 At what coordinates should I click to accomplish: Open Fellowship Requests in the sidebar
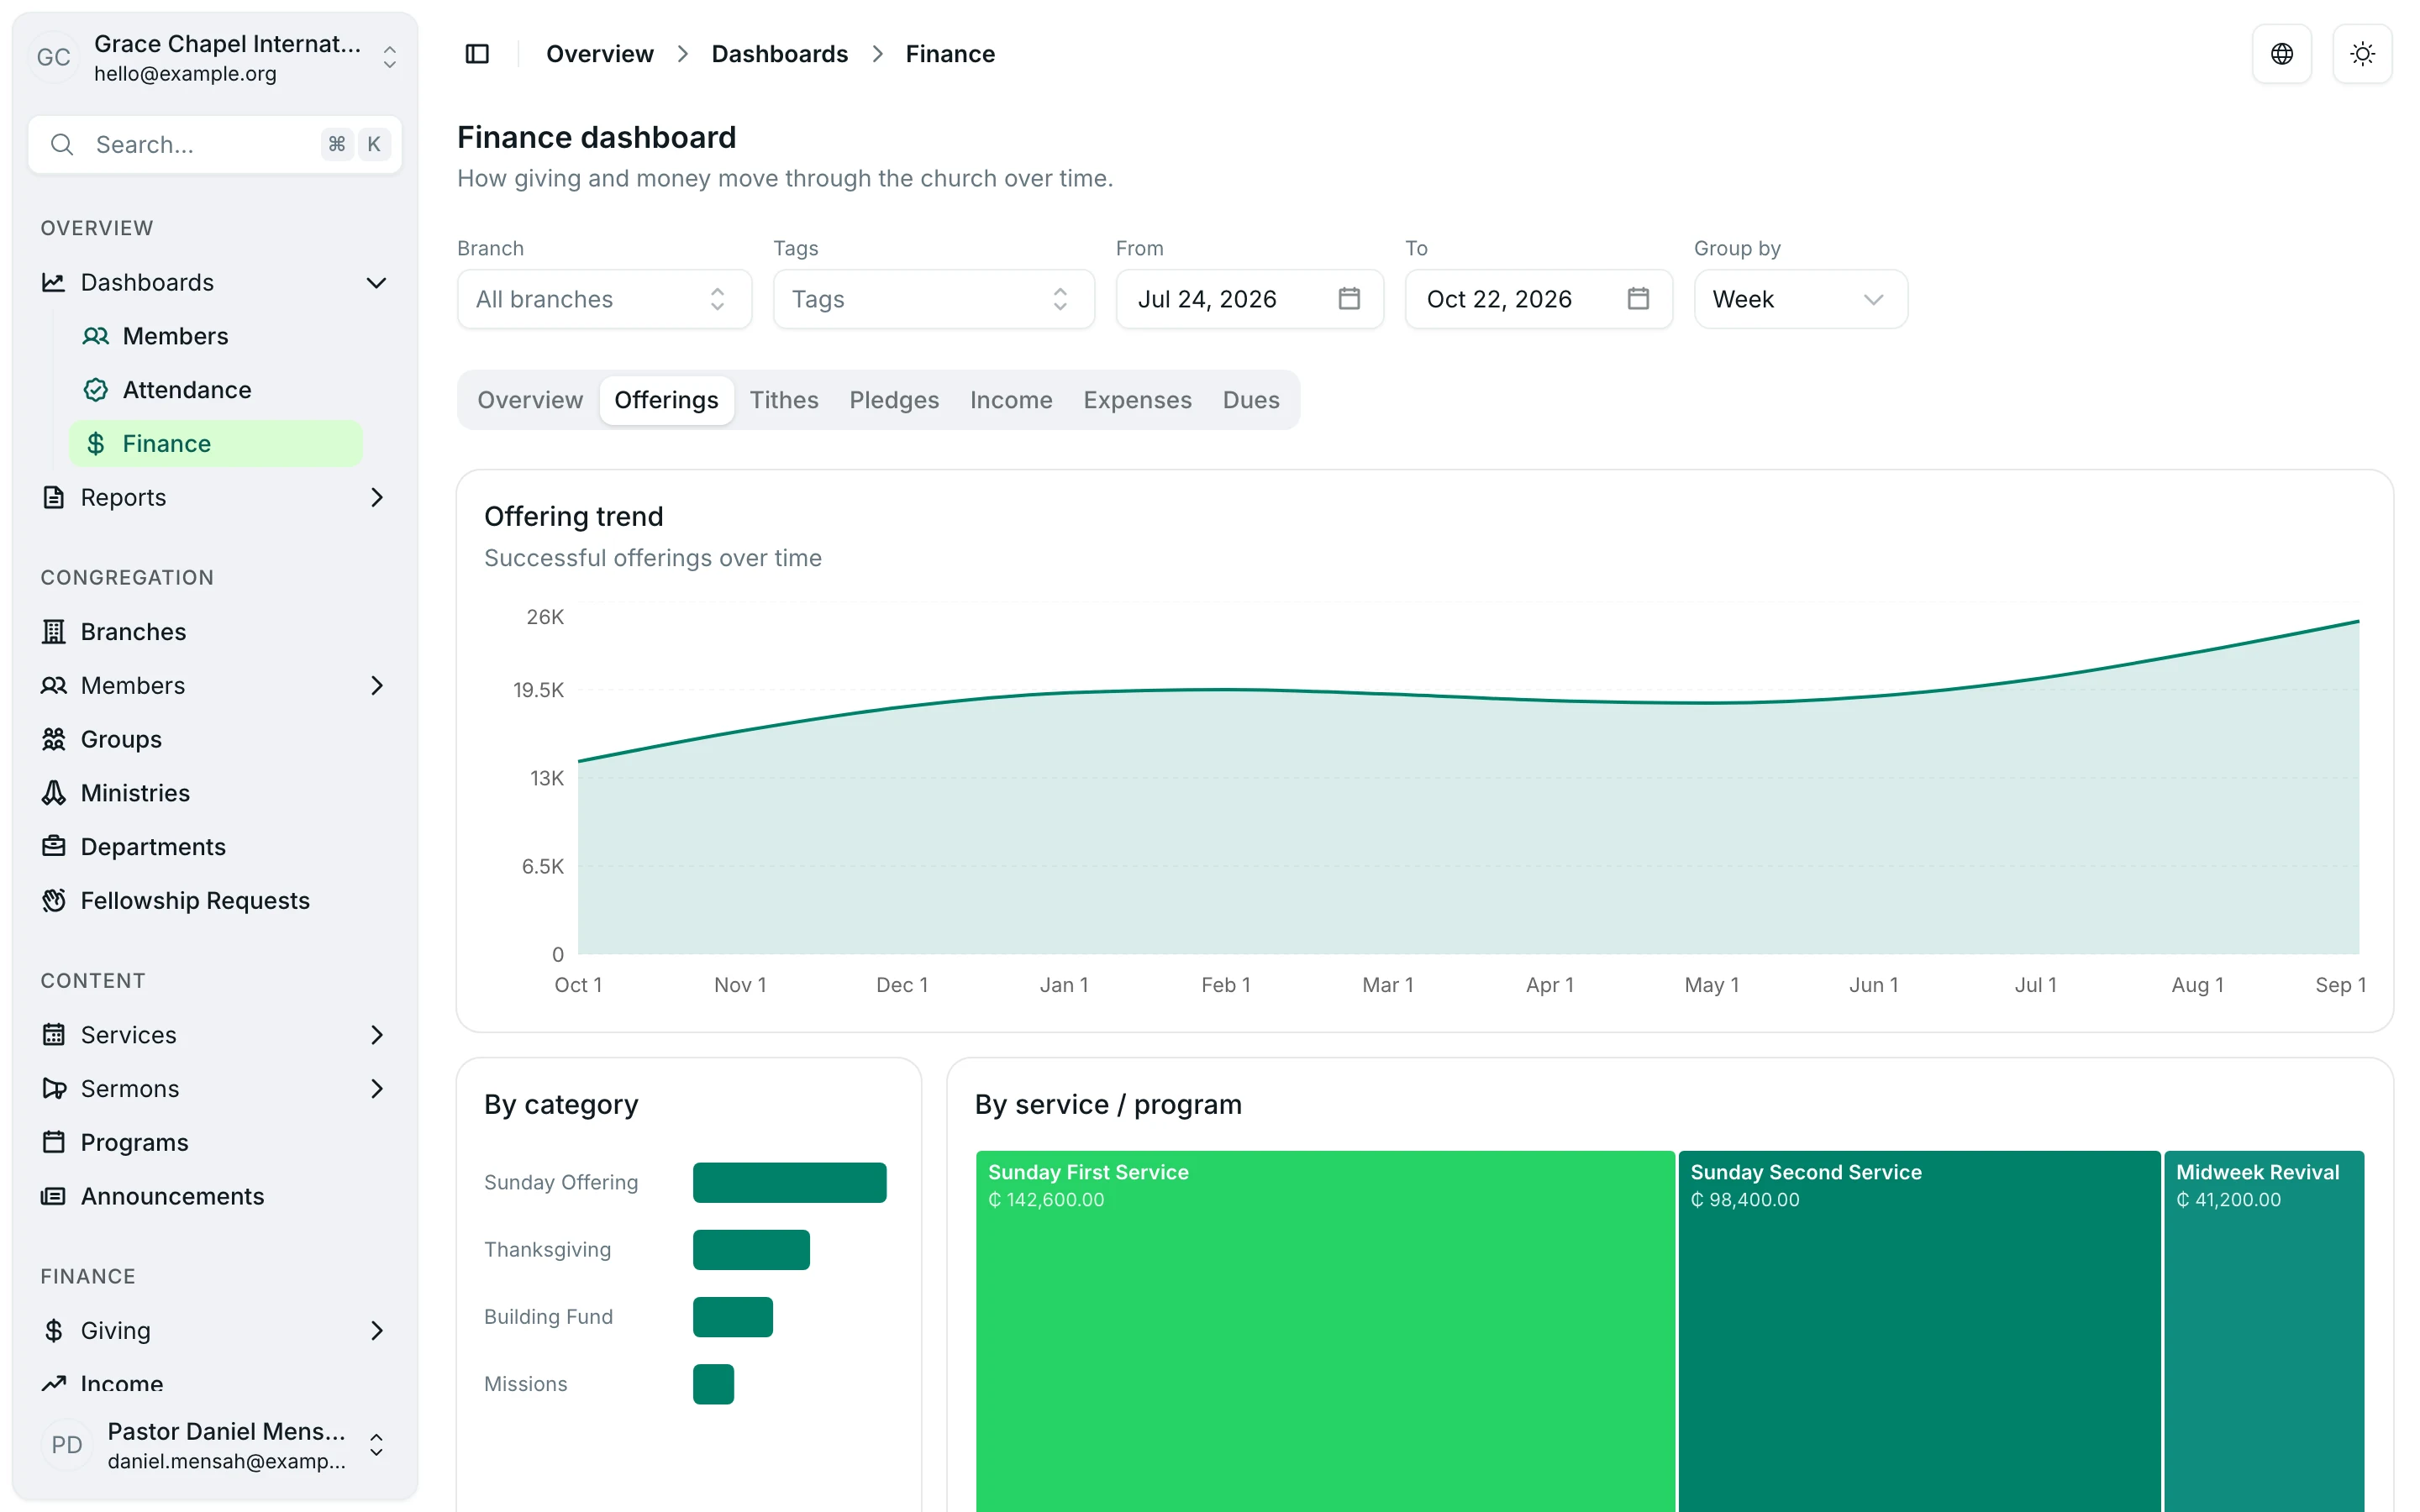click(214, 900)
